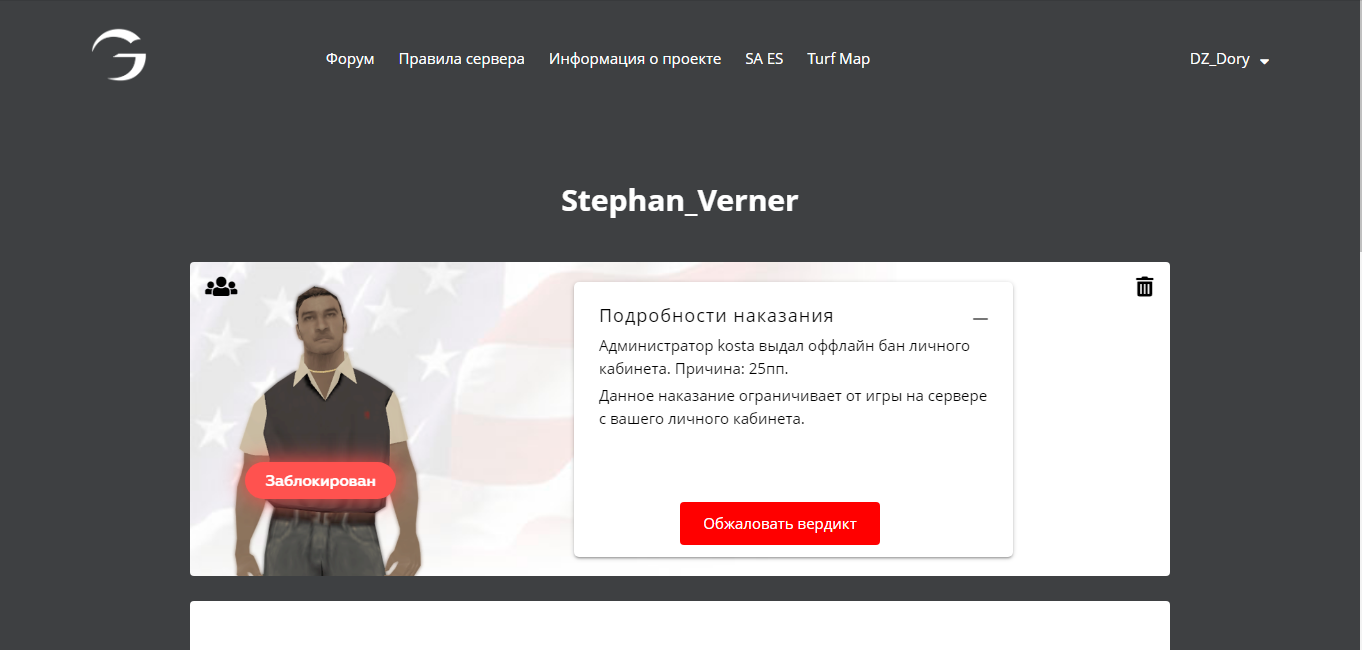Click the caret arrow beside DZ_Dory

[1264, 61]
